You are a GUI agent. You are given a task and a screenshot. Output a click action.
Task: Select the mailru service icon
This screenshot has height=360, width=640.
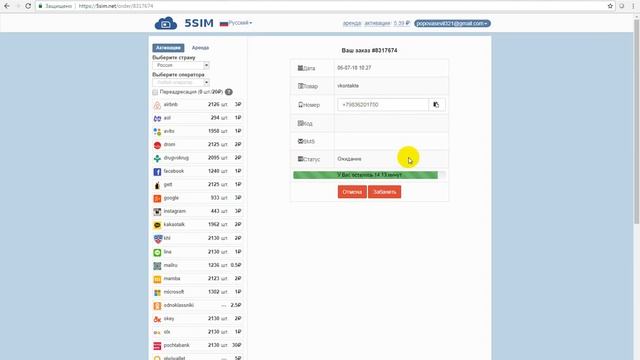point(157,266)
